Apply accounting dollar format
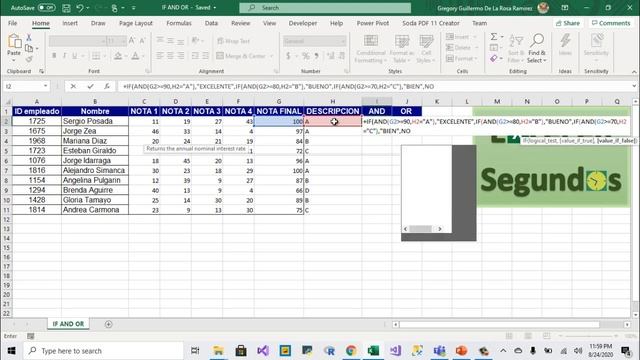Viewport: 640px width, 360px height. tap(288, 56)
